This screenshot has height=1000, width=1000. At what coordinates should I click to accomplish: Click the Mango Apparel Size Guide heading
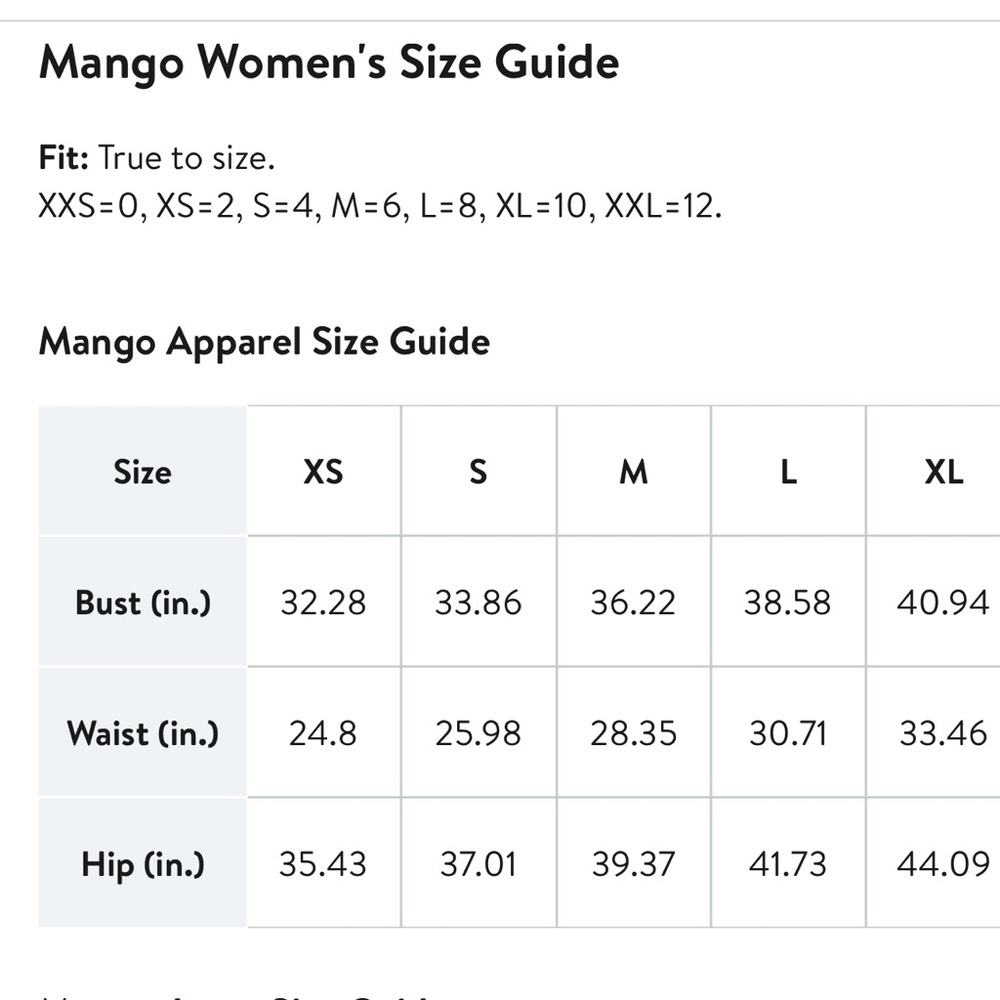[264, 342]
